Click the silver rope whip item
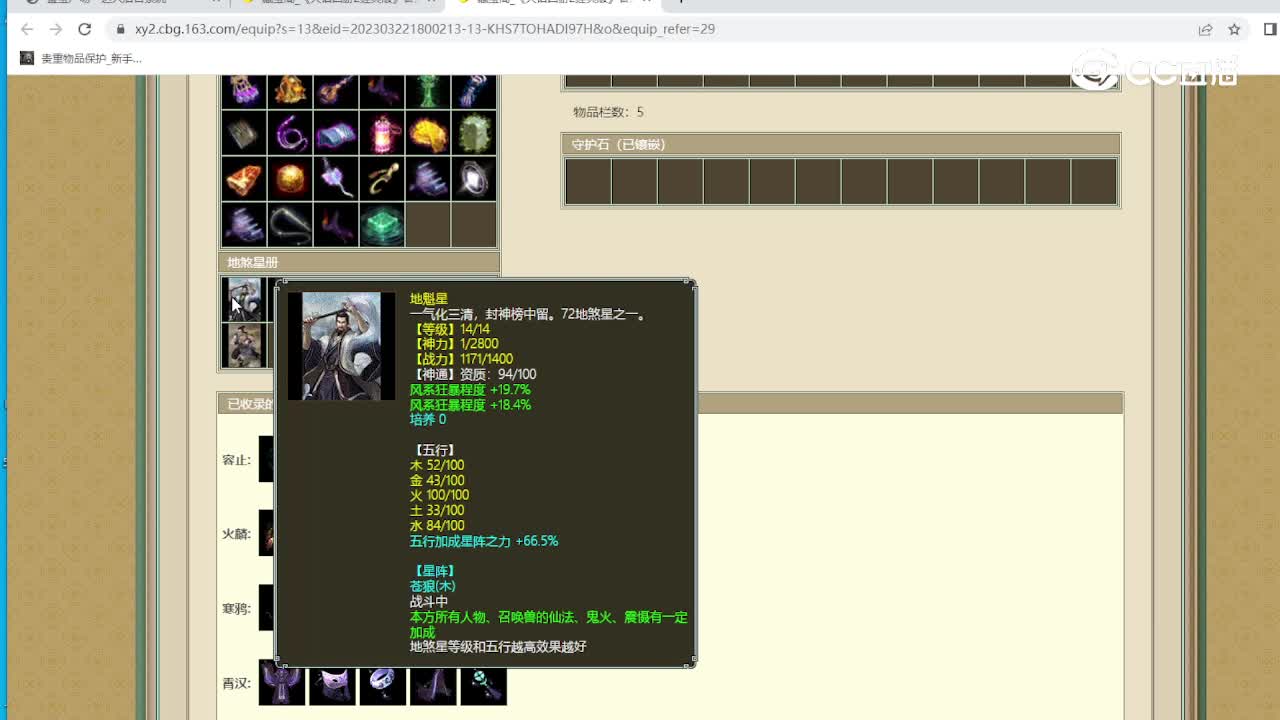 (x=290, y=224)
